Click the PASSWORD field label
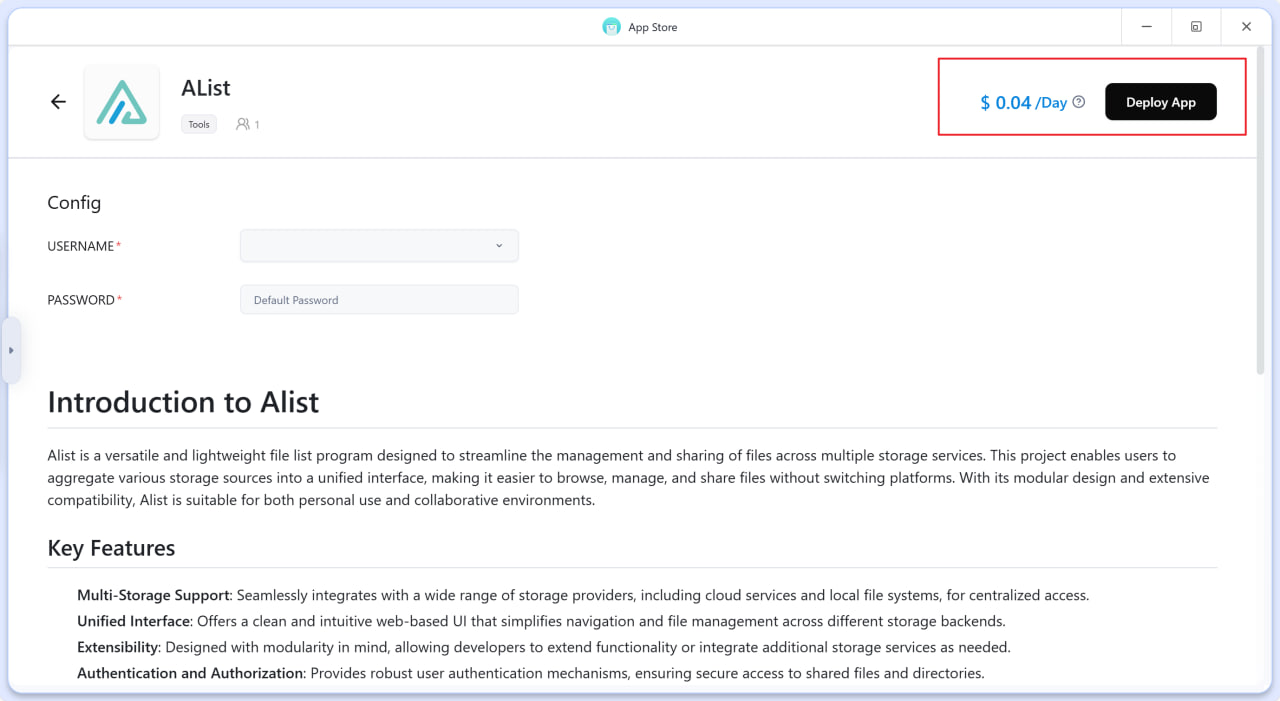 pyautogui.click(x=84, y=300)
